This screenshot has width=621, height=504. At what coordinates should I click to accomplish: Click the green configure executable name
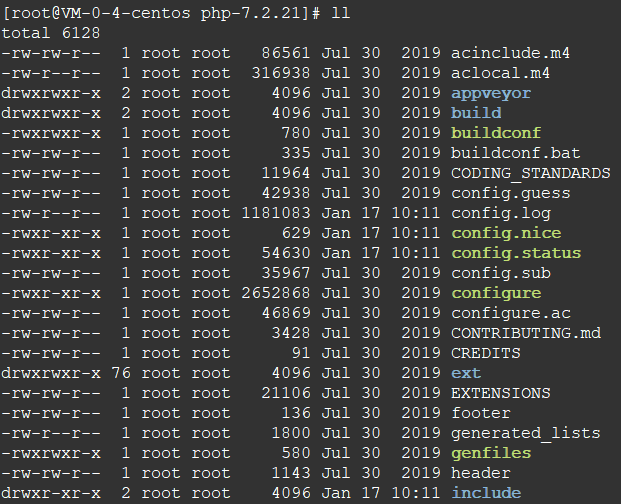pos(496,293)
